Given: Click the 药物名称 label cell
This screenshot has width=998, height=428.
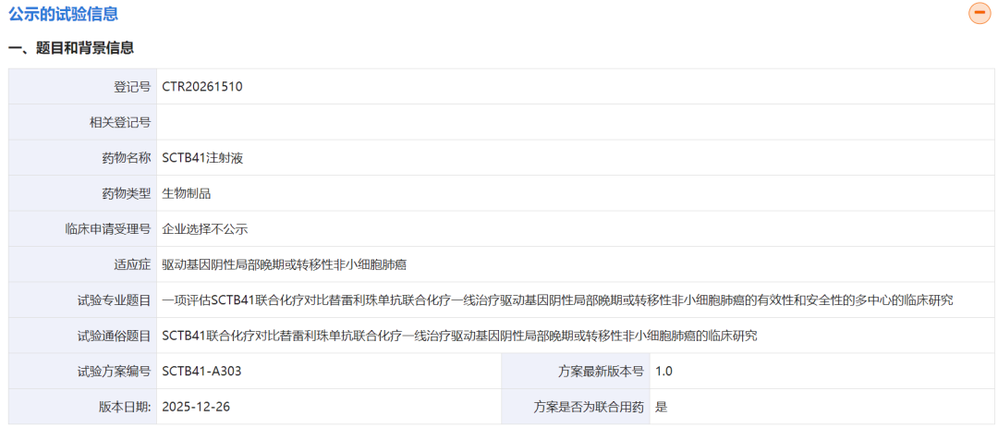Looking at the screenshot, I should [83, 158].
